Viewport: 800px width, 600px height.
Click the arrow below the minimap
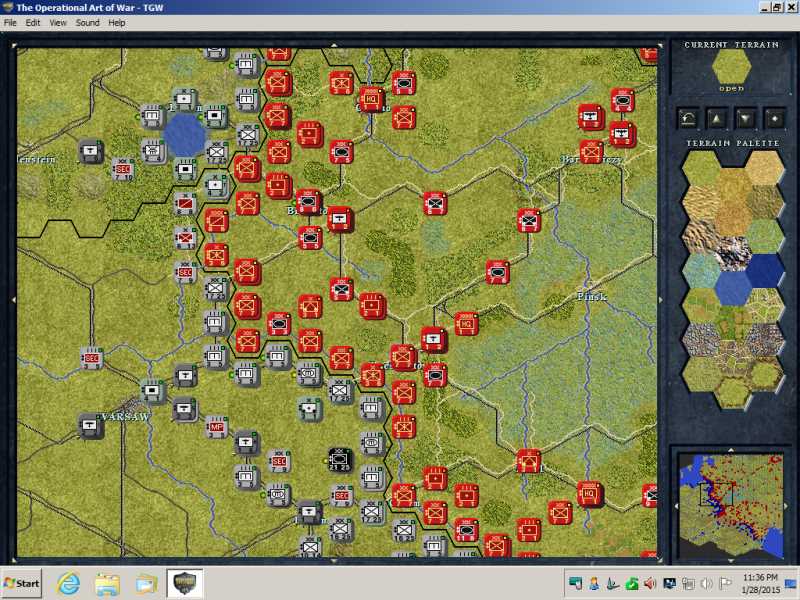pos(731,561)
